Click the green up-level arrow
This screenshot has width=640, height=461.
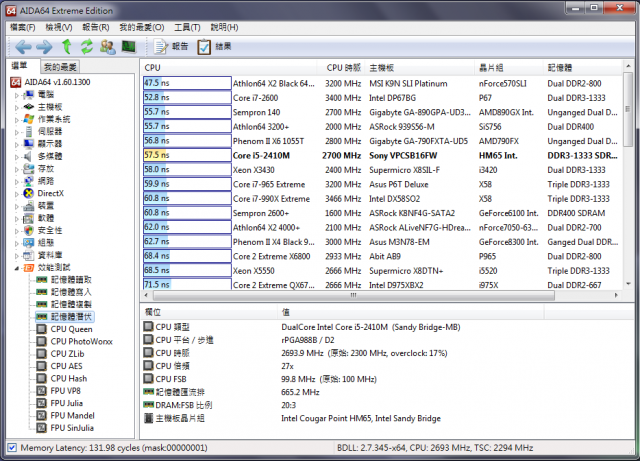click(67, 47)
